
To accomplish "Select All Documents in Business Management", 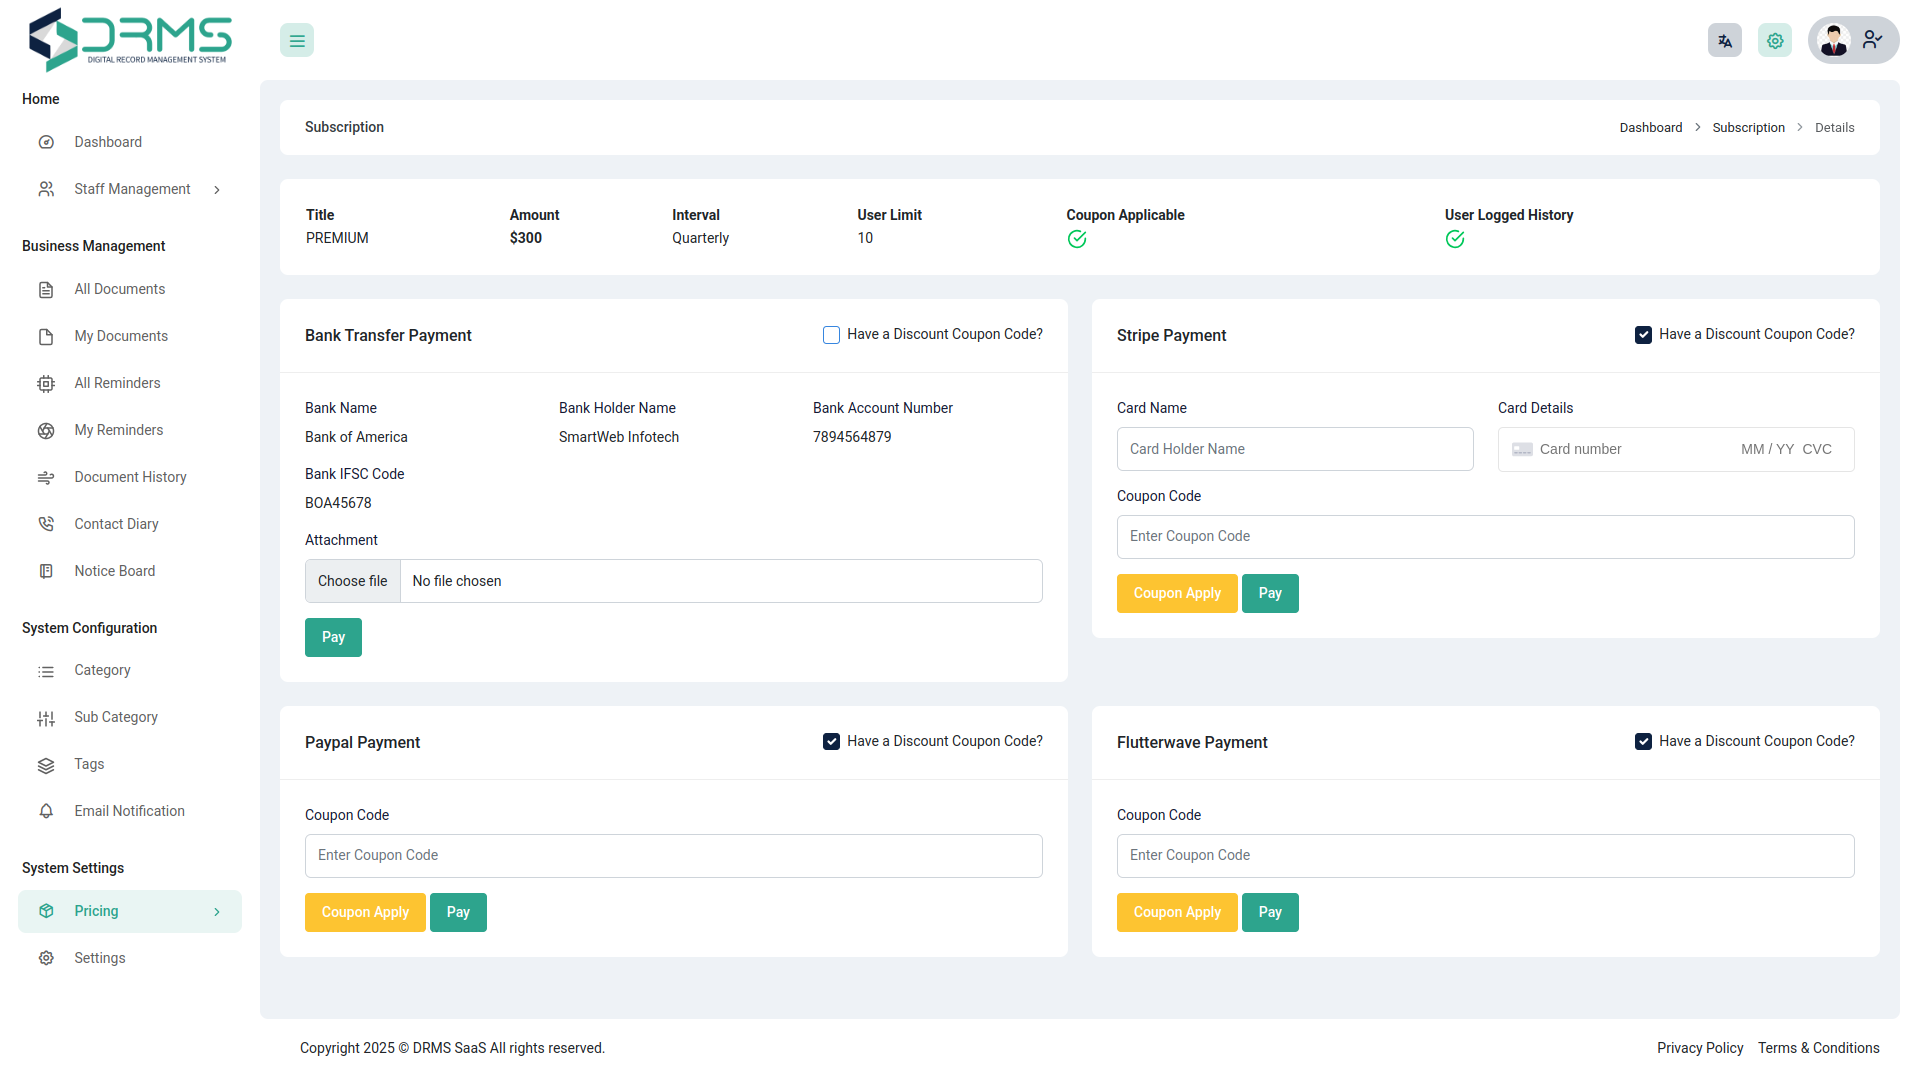I will pos(119,289).
